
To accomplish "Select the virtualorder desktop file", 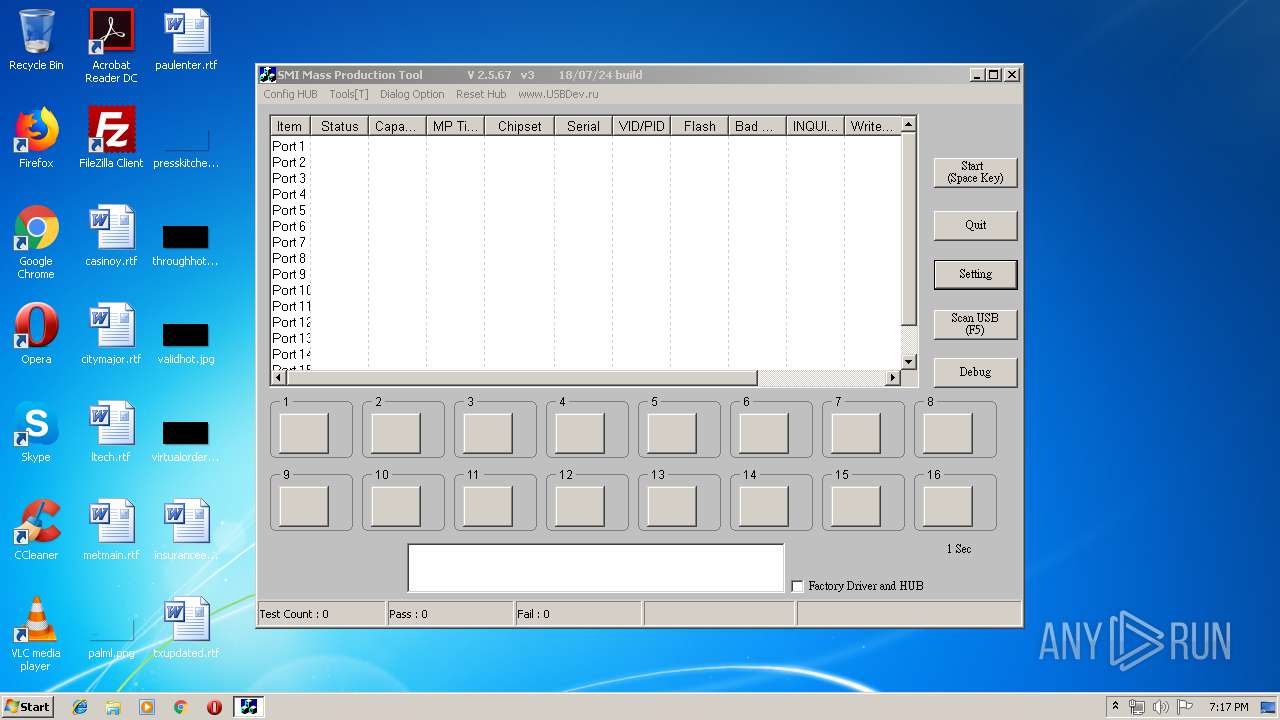I will pos(186,439).
